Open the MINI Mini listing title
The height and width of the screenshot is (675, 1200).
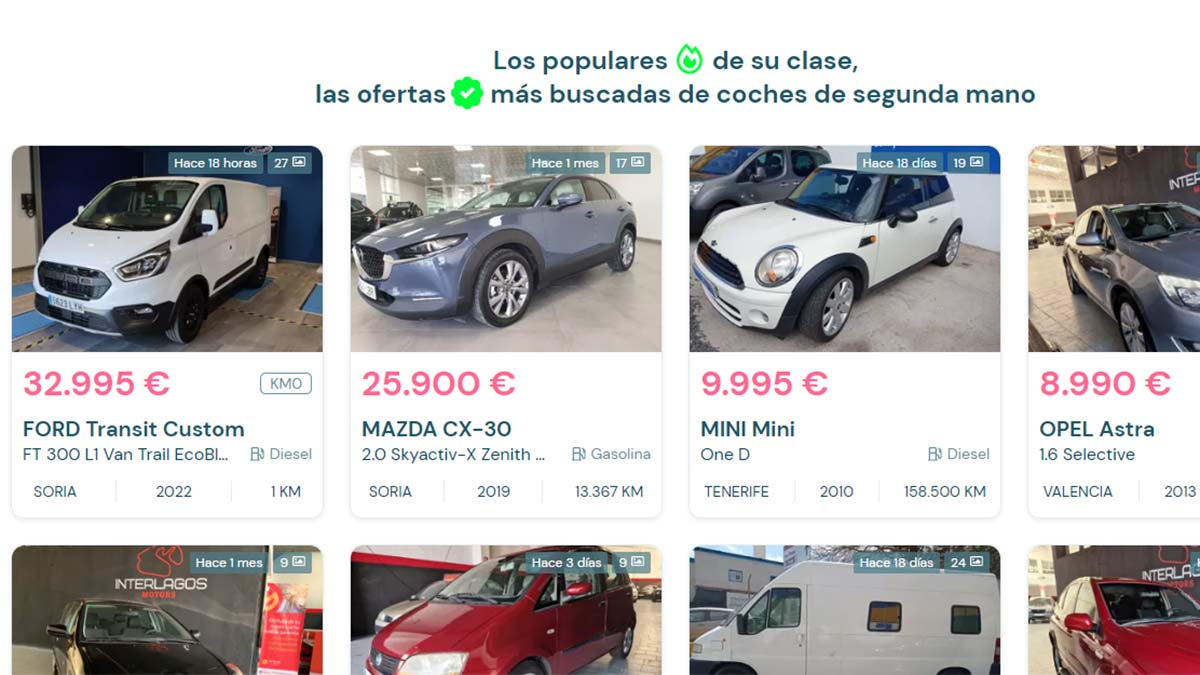748,429
